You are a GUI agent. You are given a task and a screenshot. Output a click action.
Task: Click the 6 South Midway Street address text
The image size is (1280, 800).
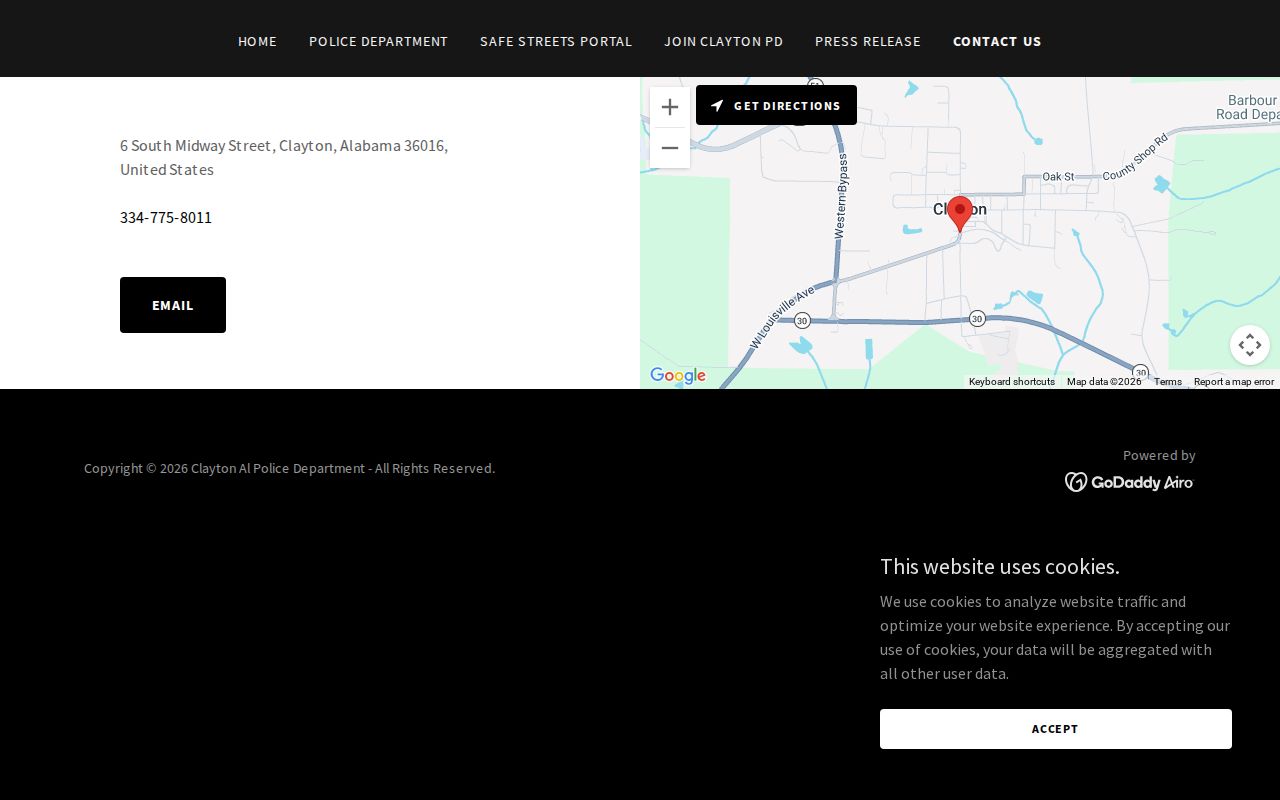(284, 157)
